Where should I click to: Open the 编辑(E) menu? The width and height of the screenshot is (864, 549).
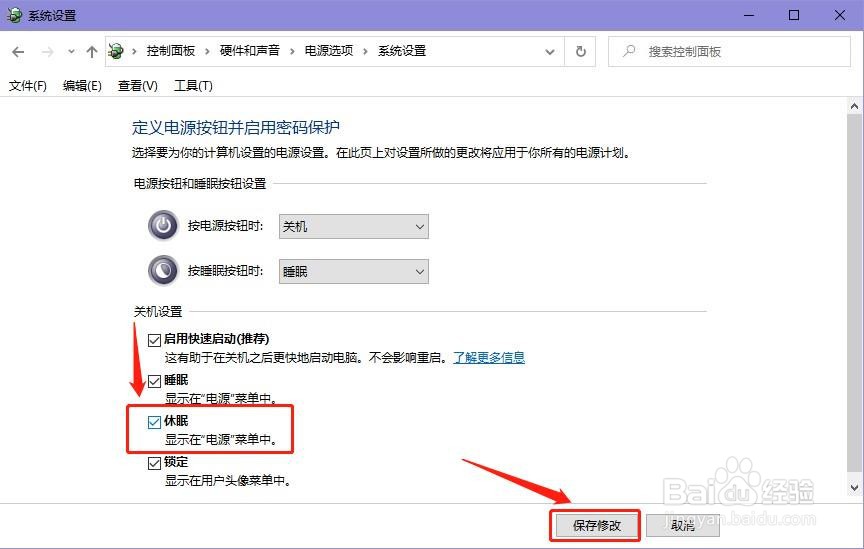click(82, 86)
